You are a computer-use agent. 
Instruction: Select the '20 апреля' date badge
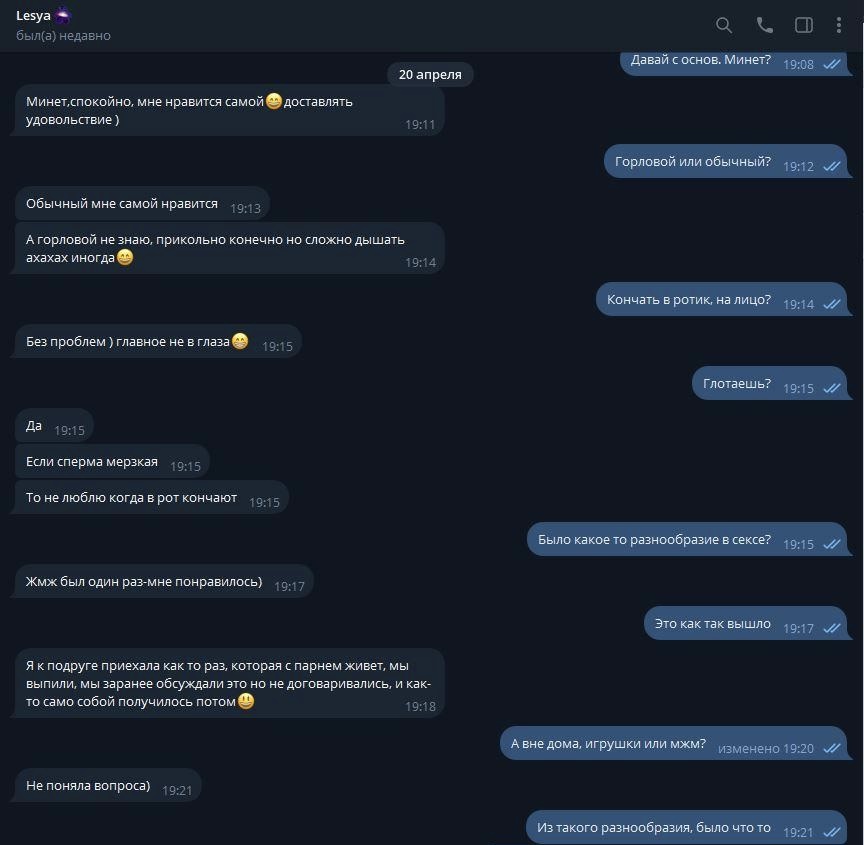click(430, 74)
